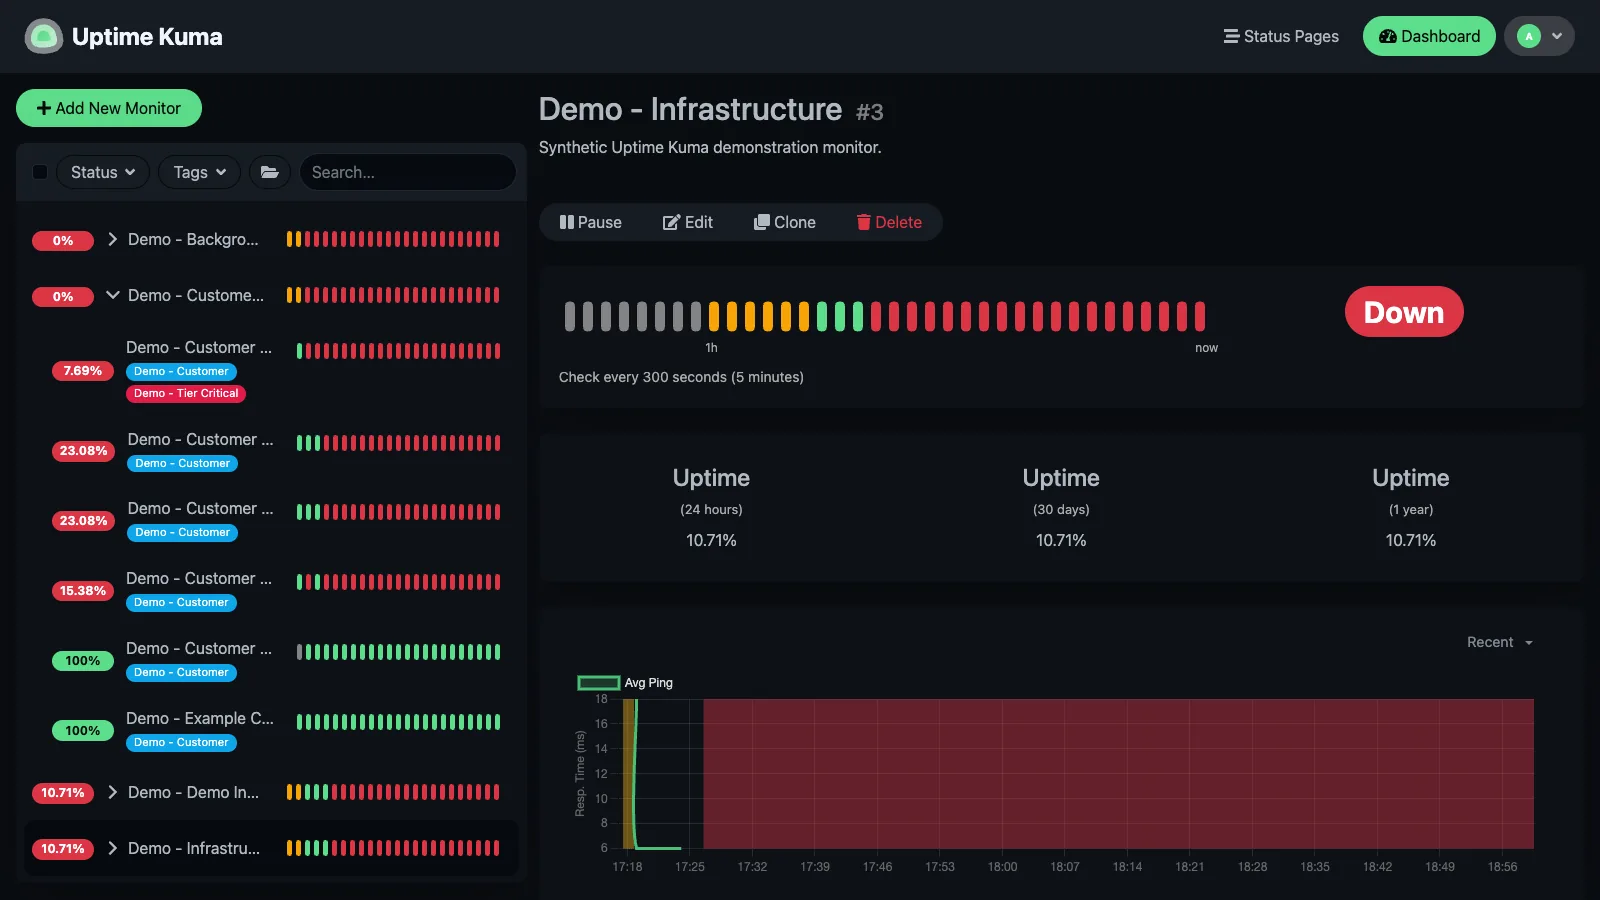Viewport: 1600px width, 900px height.
Task: Click the Uptime (1 year) 10.71% value
Action: coord(1411,540)
